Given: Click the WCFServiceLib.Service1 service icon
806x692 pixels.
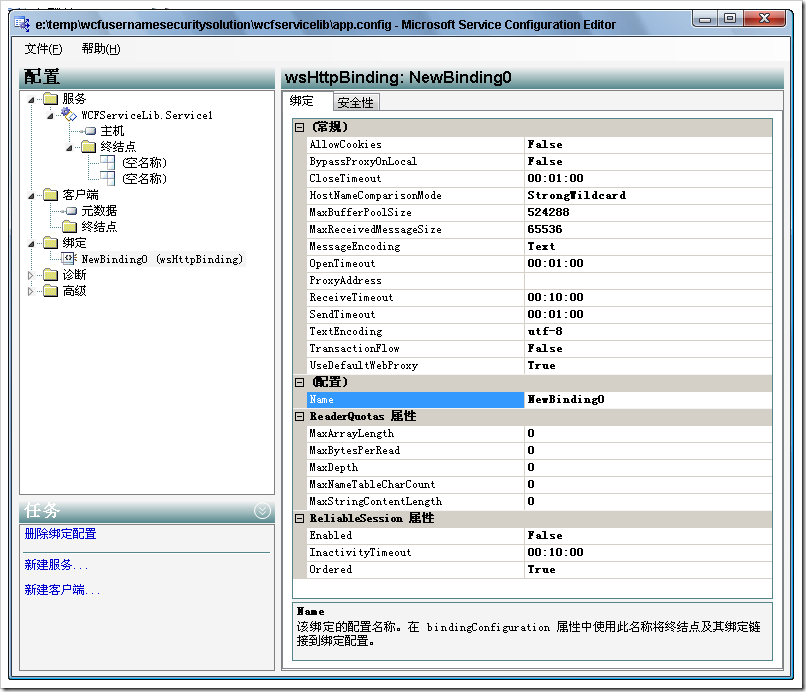Looking at the screenshot, I should [69, 114].
